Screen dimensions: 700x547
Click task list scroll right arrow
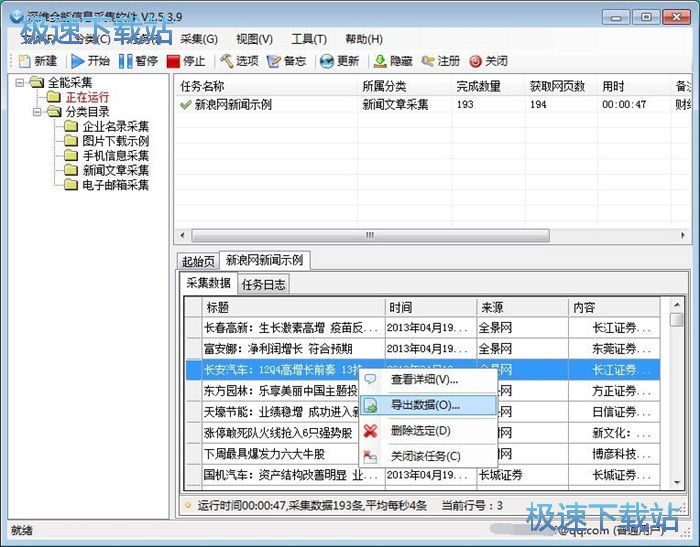pyautogui.click(x=683, y=235)
